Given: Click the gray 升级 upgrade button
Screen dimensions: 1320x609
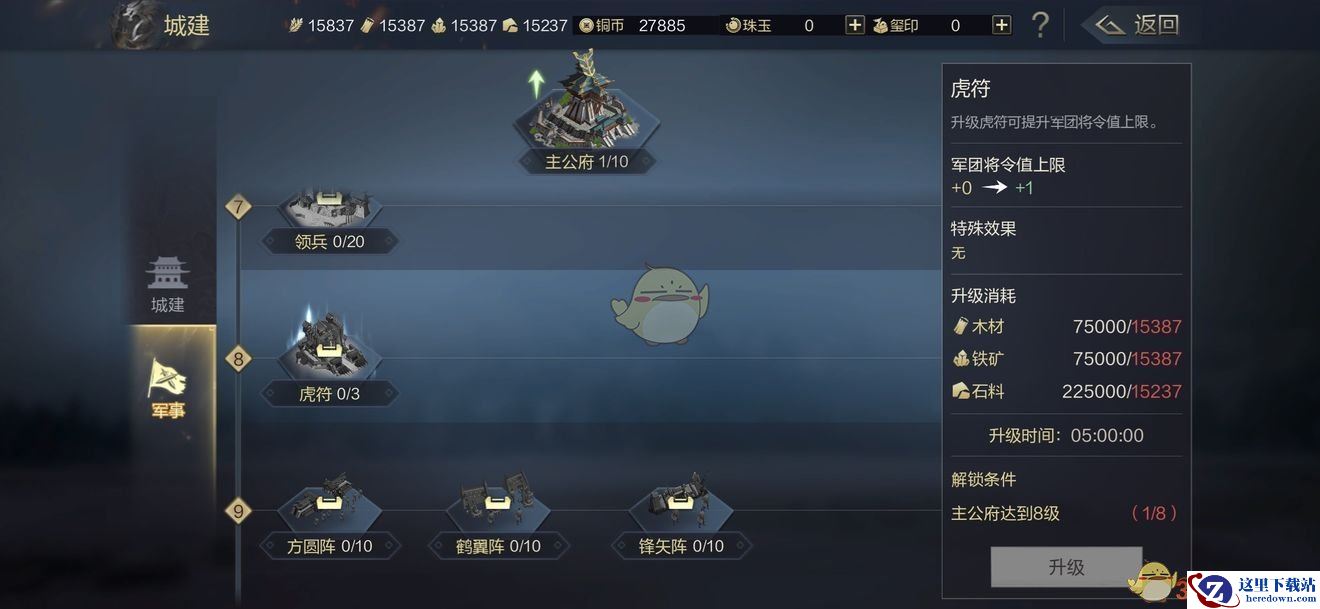Looking at the screenshot, I should (x=1066, y=567).
